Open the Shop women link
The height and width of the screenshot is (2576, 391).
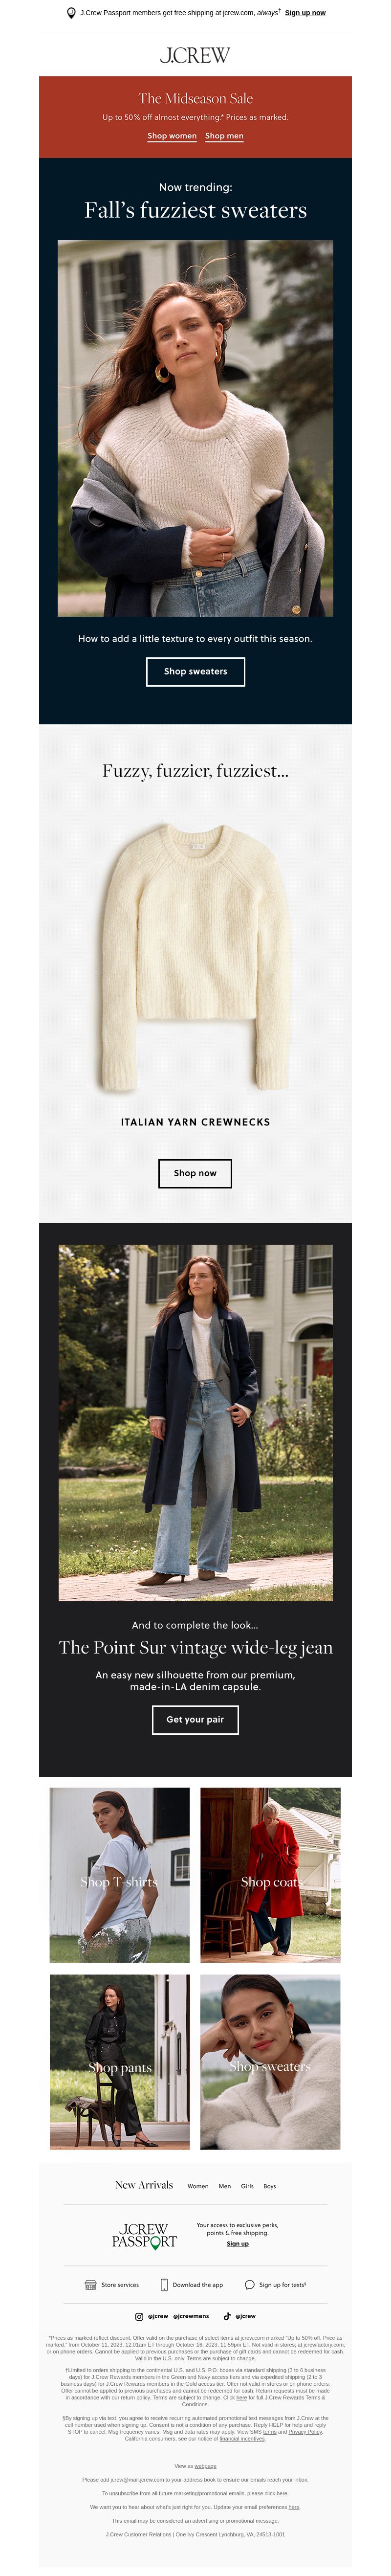coord(172,136)
